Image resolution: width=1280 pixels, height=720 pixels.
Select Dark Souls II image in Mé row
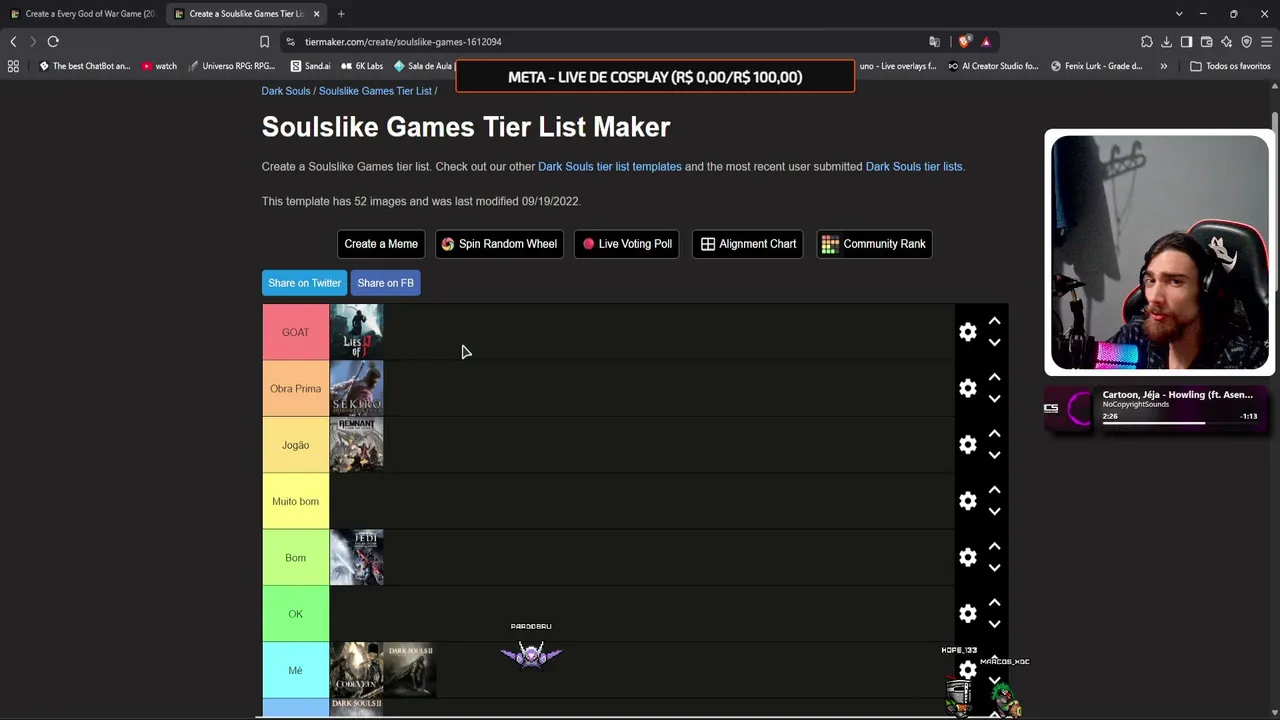pos(410,670)
